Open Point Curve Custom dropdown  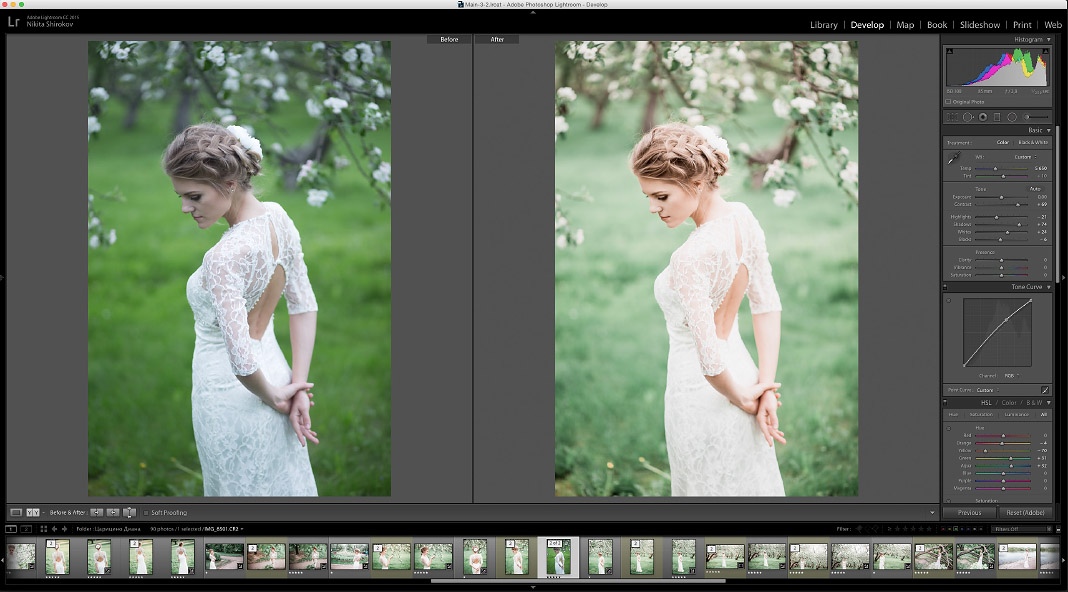coord(988,390)
